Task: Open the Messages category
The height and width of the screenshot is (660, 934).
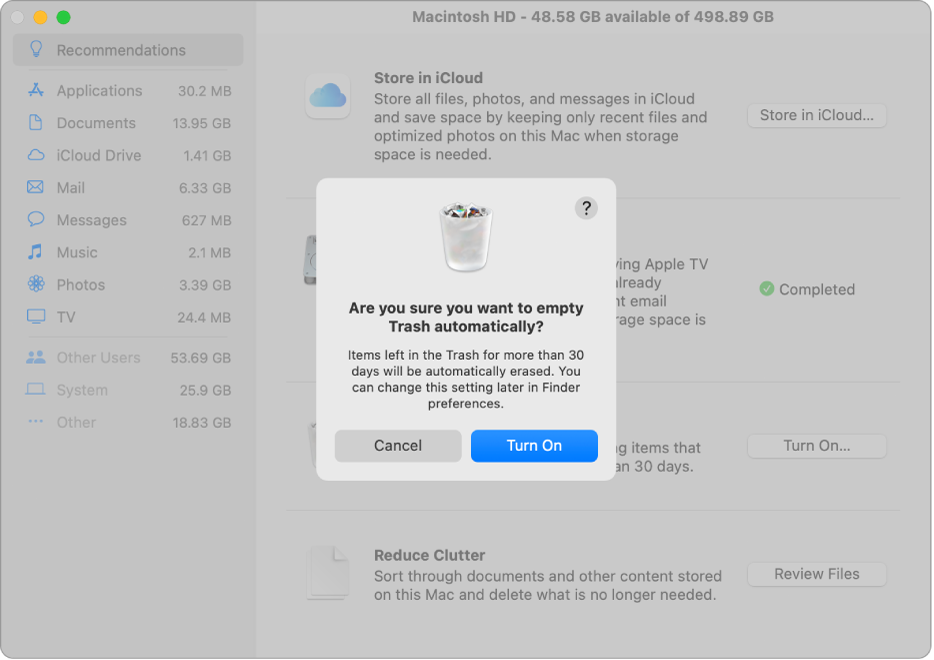Action: (128, 220)
